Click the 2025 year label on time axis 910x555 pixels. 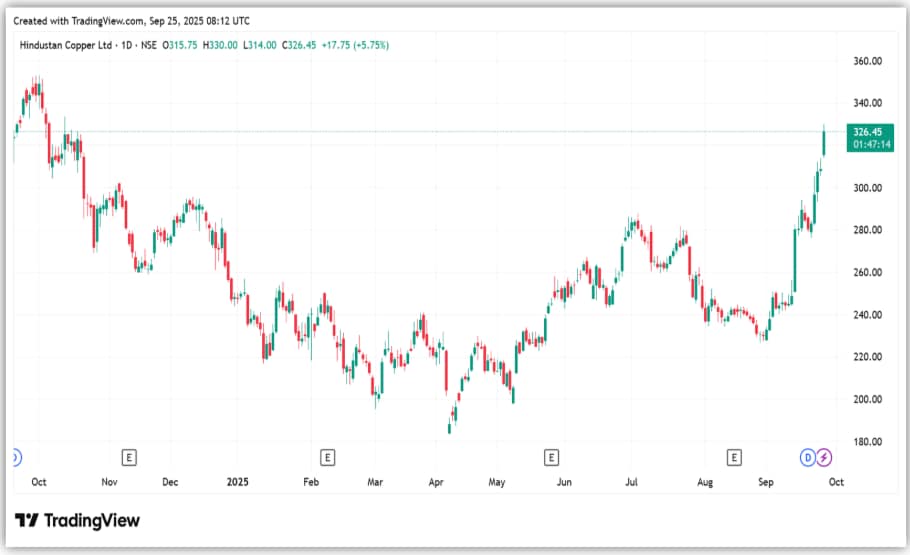click(x=237, y=482)
